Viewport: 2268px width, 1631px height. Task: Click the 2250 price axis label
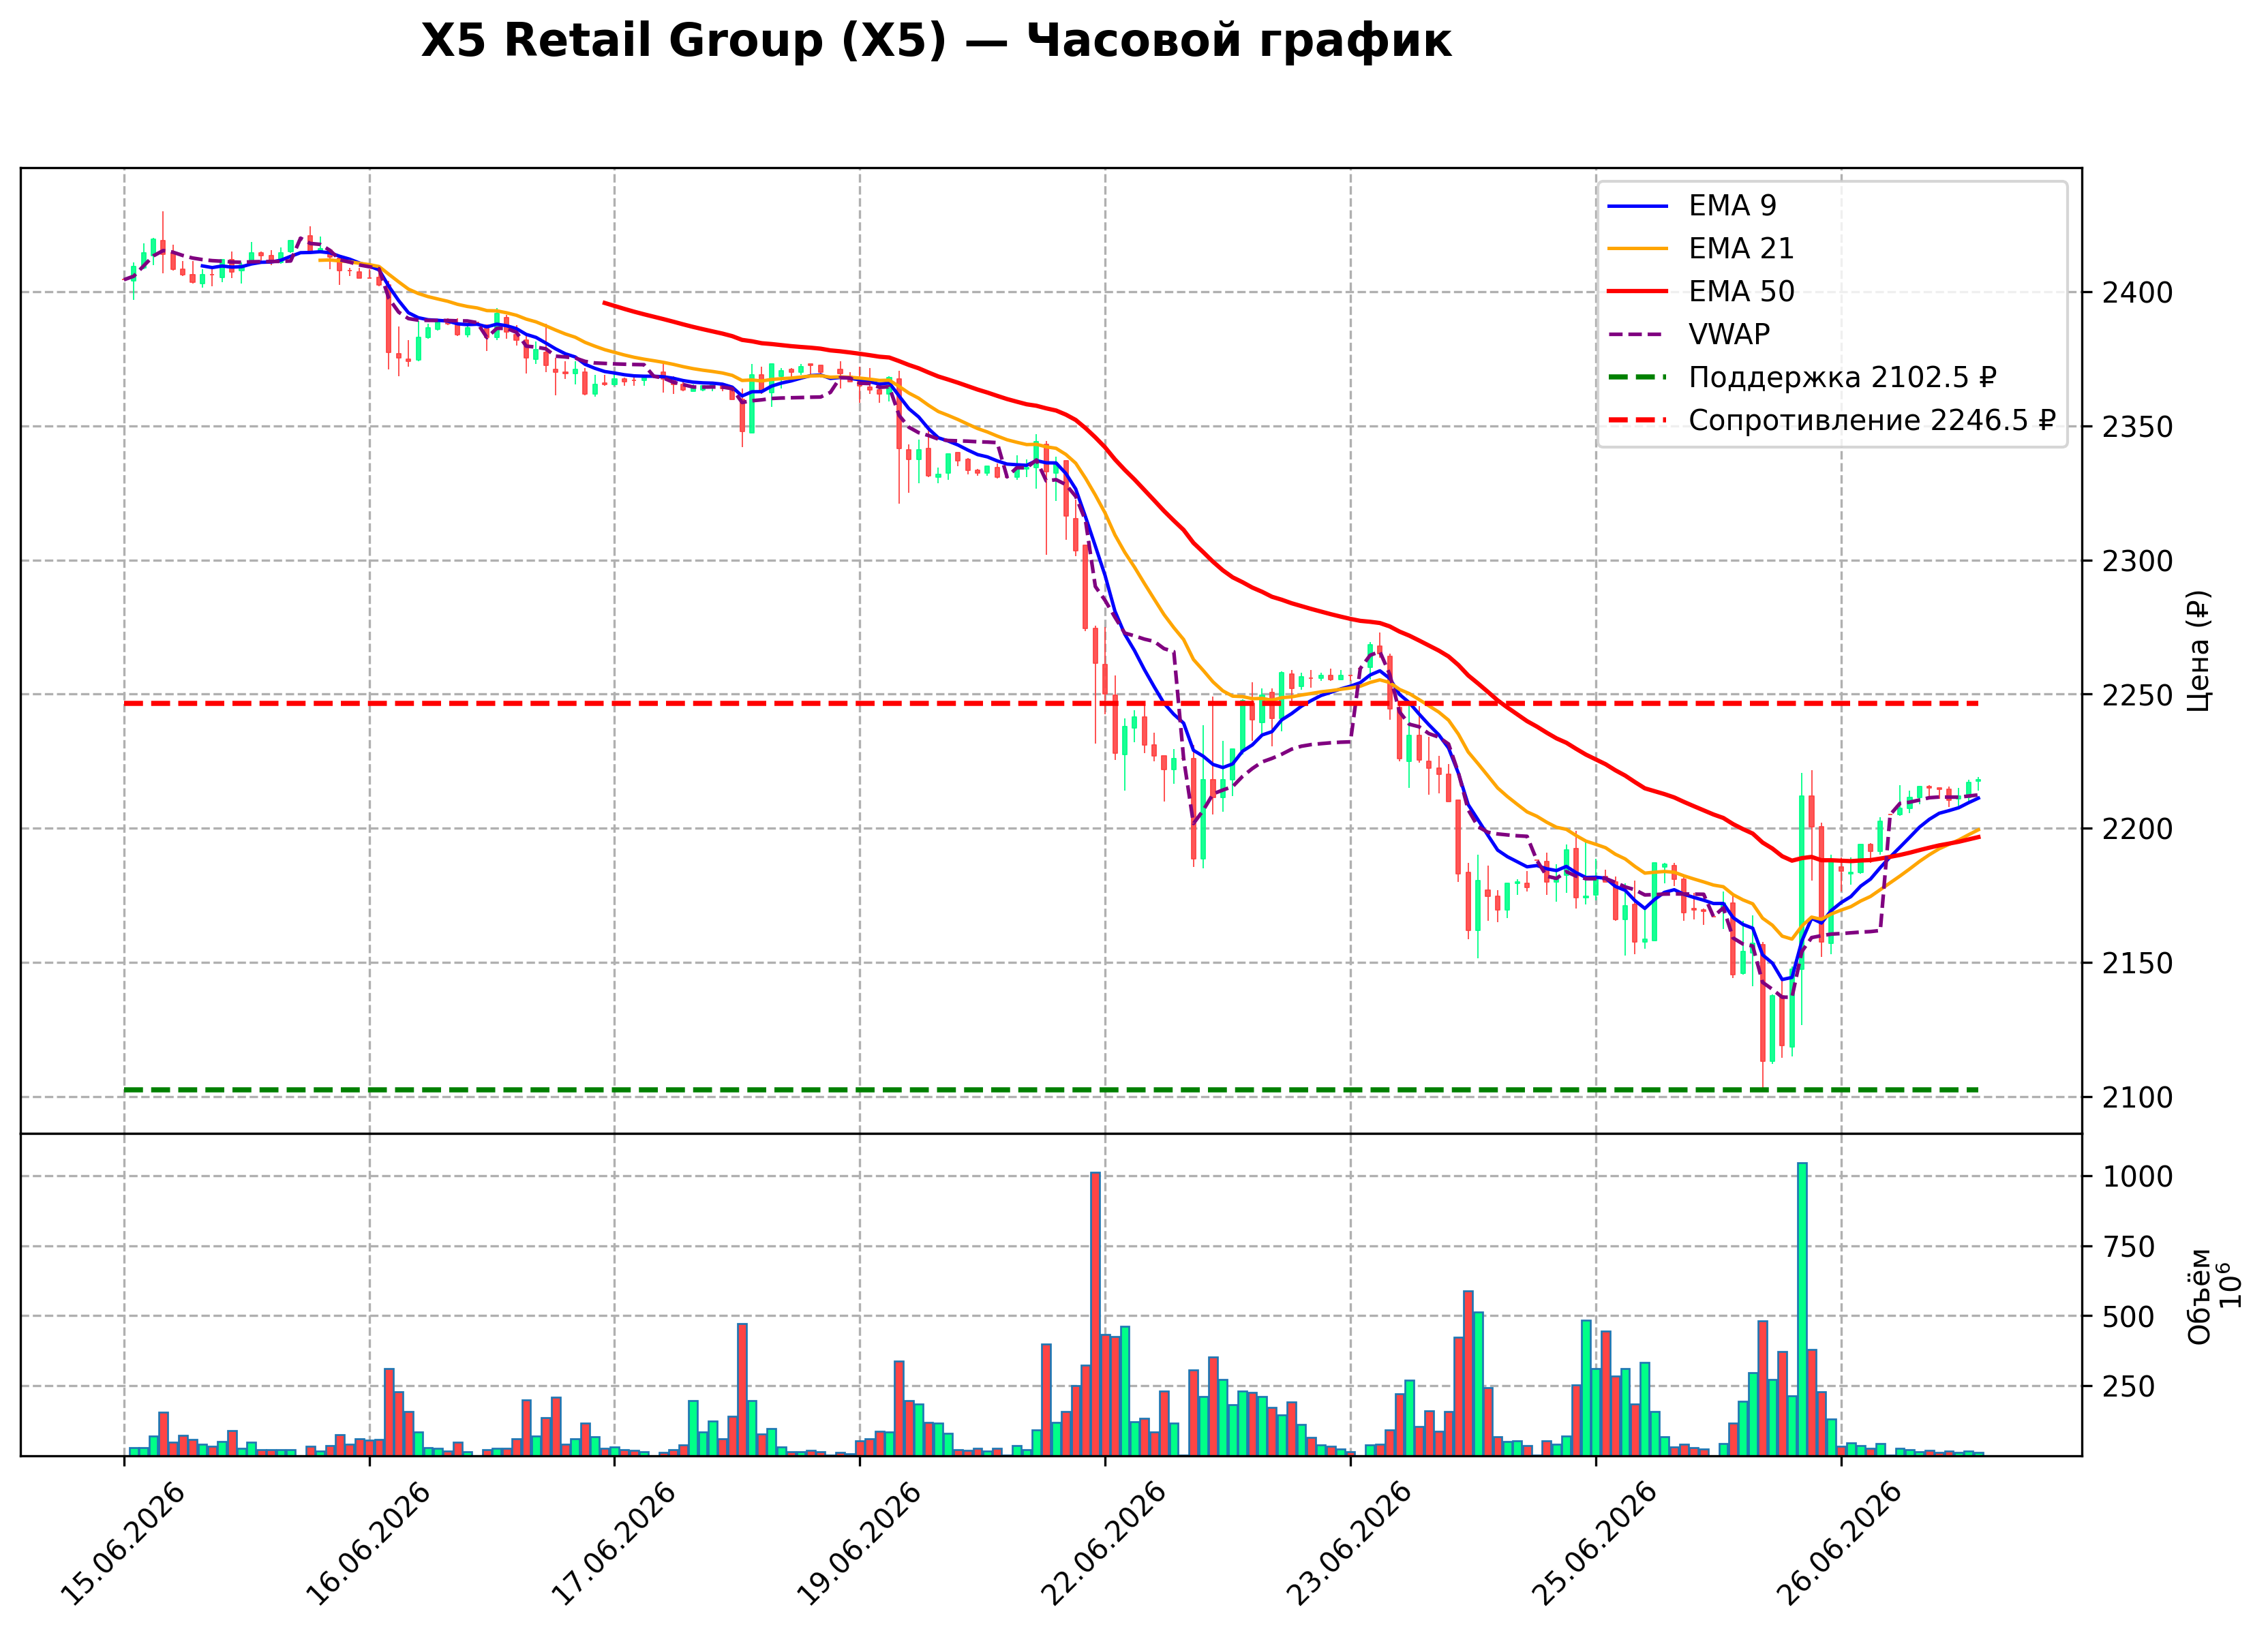click(x=2137, y=695)
